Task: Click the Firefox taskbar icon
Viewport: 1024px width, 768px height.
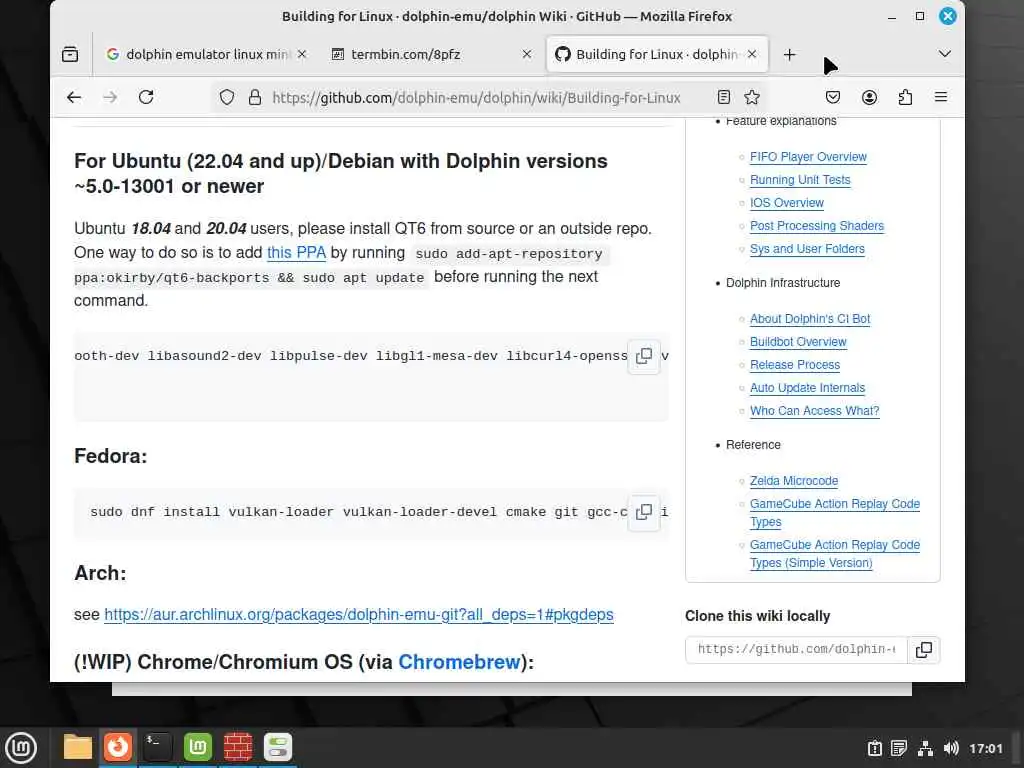Action: click(x=118, y=747)
